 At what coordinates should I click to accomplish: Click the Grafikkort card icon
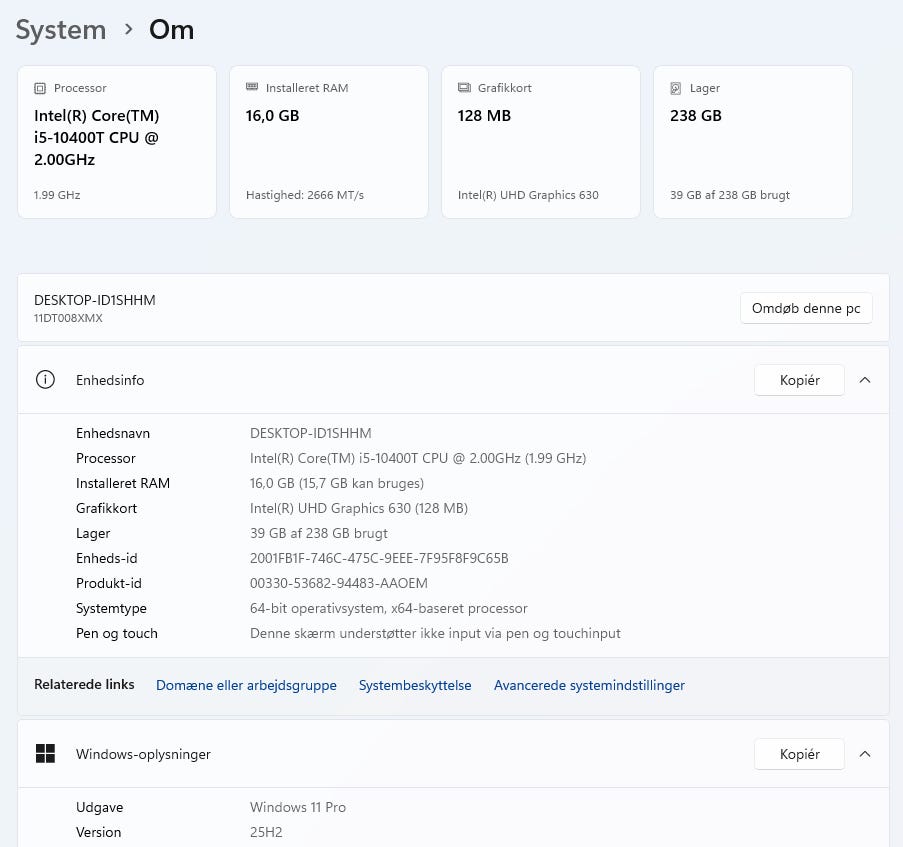point(464,88)
